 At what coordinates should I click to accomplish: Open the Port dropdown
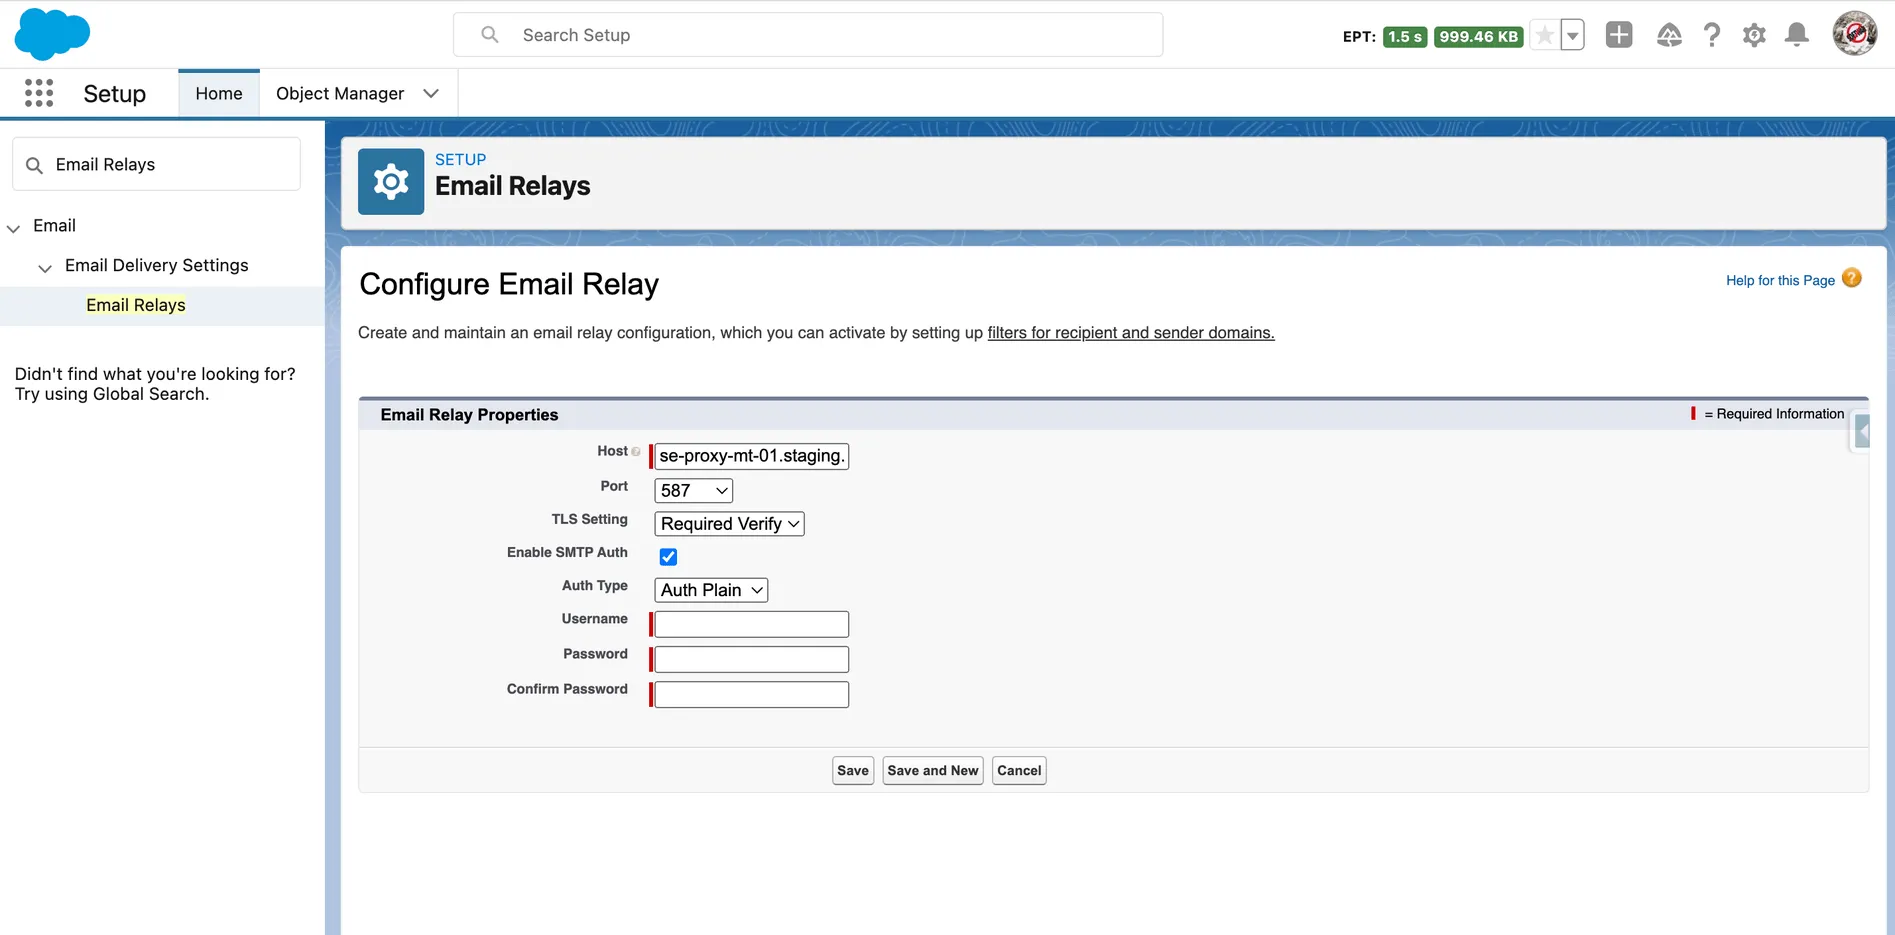click(692, 490)
